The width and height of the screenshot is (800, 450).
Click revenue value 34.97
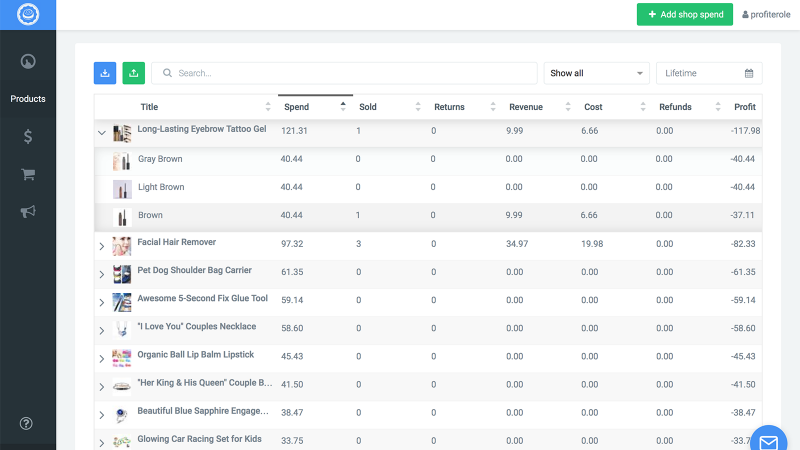point(517,244)
